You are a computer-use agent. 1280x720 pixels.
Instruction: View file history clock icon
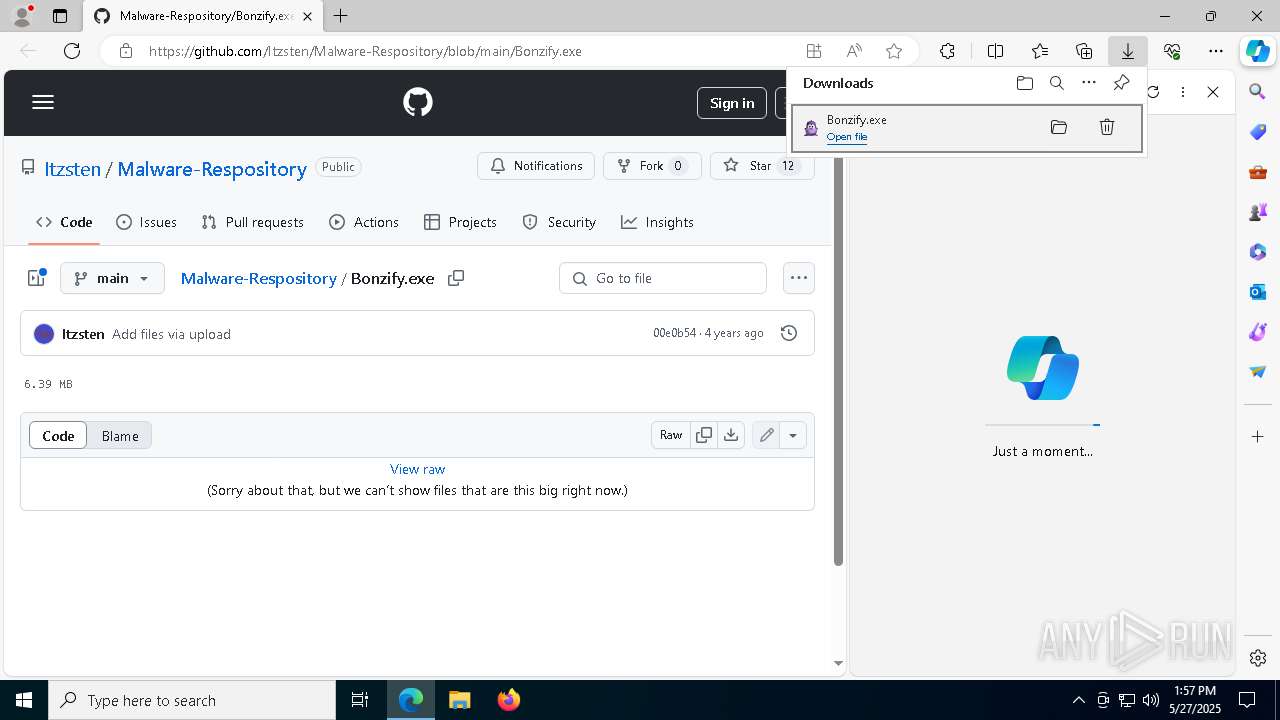[x=789, y=333]
